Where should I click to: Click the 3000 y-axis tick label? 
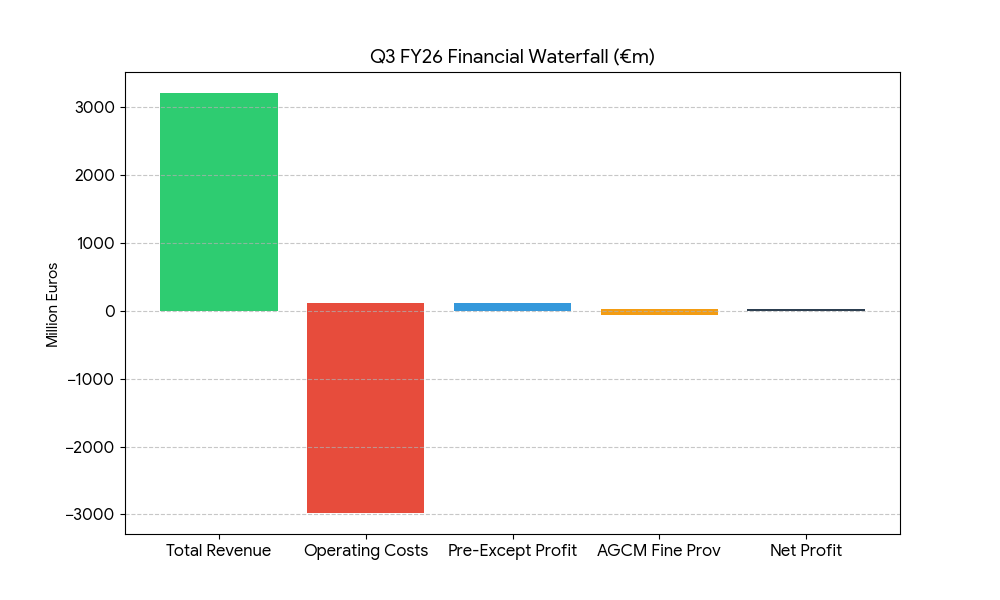(94, 108)
